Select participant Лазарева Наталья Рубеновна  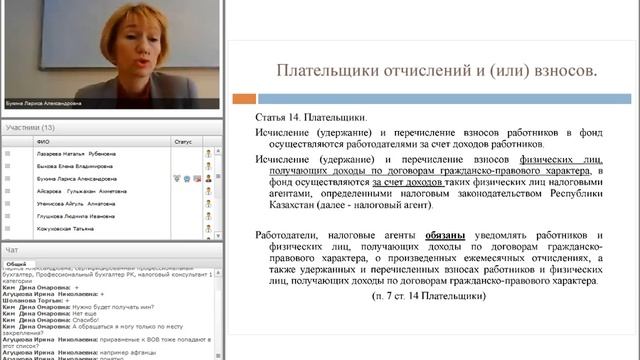[76, 154]
